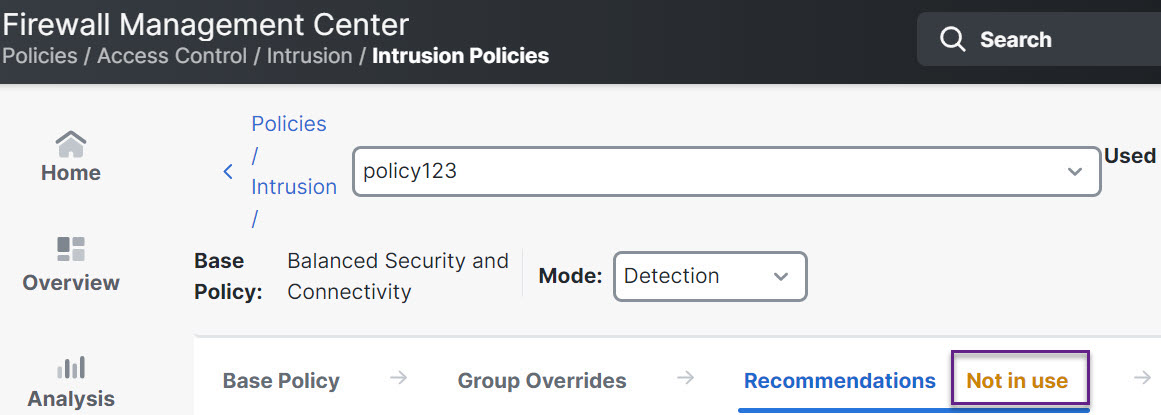Click inside the Search input field

point(1060,40)
